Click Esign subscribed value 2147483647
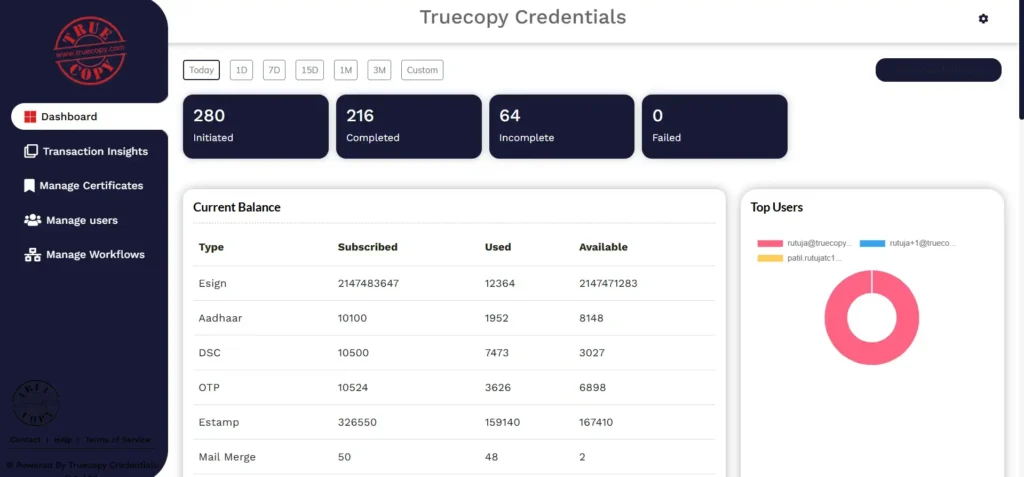This screenshot has height=477, width=1024. coord(368,284)
